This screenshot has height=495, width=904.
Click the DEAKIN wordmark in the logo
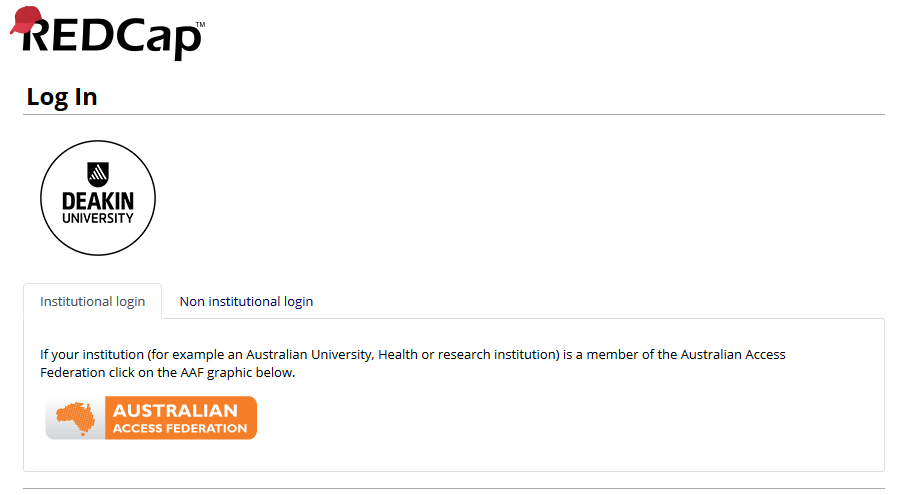point(98,201)
